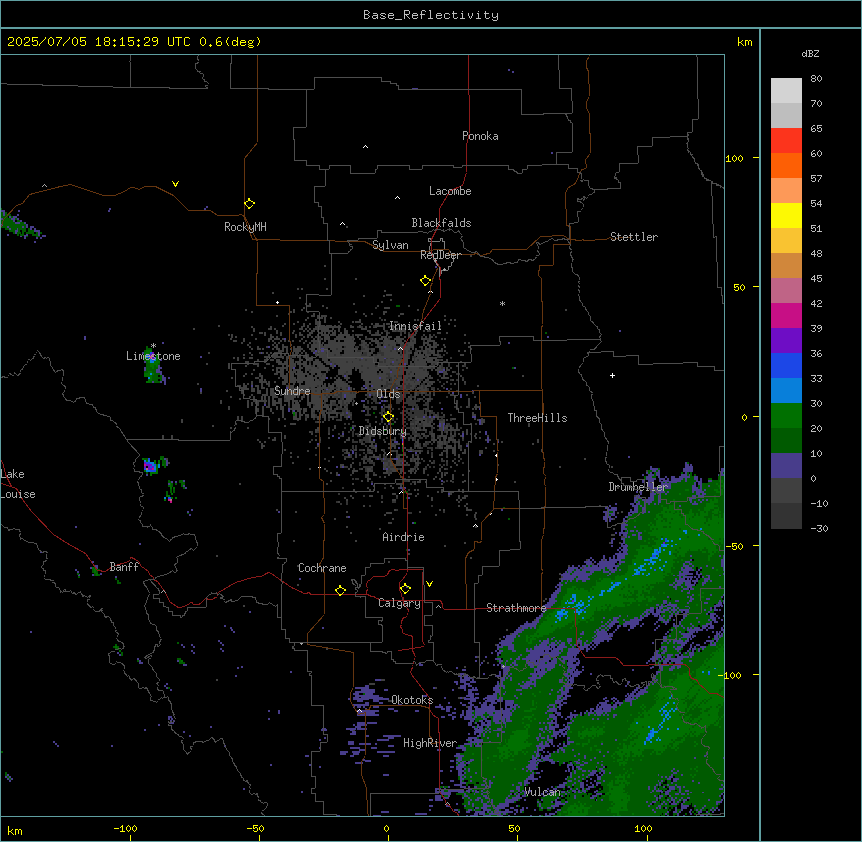Choose the magenta 39-42 dBZ legend swatch
The width and height of the screenshot is (862, 842).
click(786, 315)
